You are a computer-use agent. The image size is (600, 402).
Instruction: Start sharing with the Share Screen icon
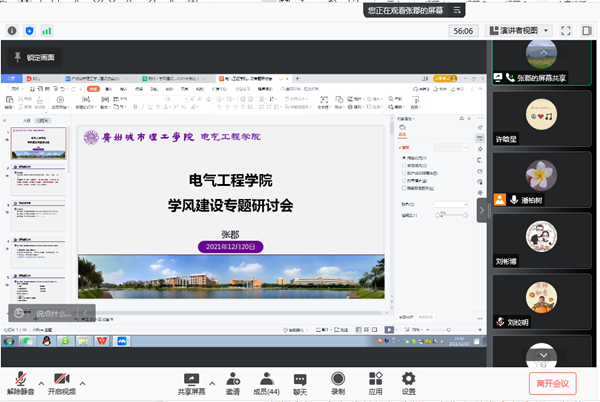pyautogui.click(x=195, y=378)
